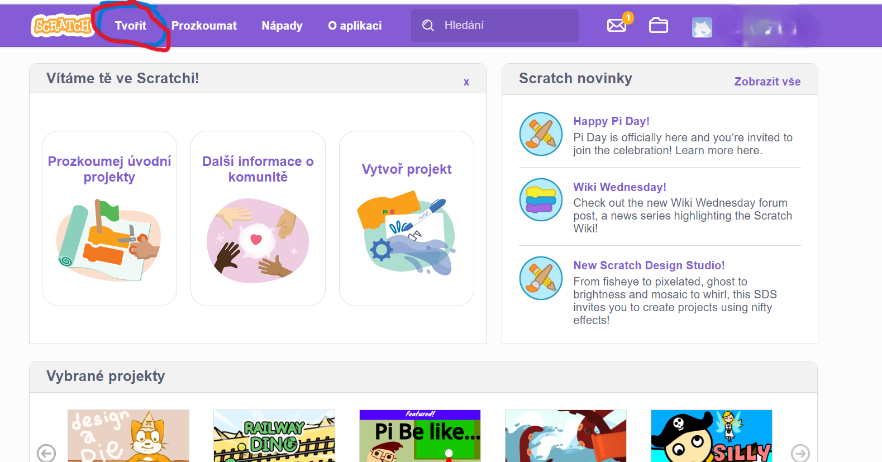Click the fisheye to pixelated SDS description
This screenshot has width=882, height=462.
[x=675, y=300]
